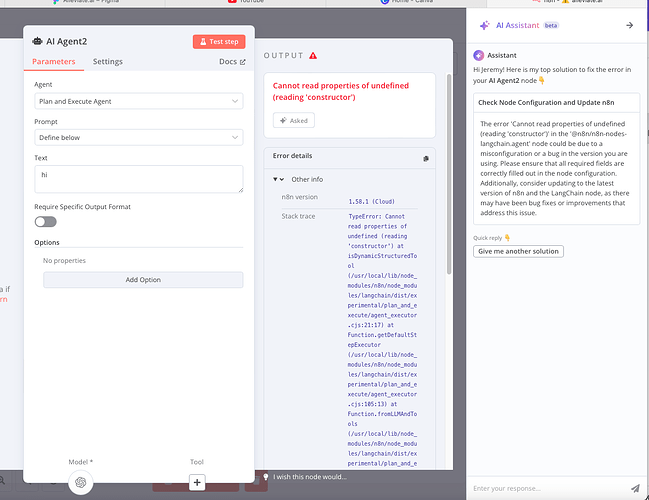Click the Stack trace label
The image size is (649, 500).
(x=298, y=216)
